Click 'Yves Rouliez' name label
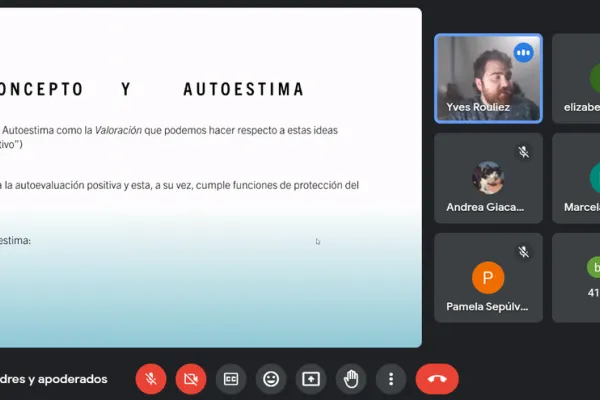 (478, 107)
